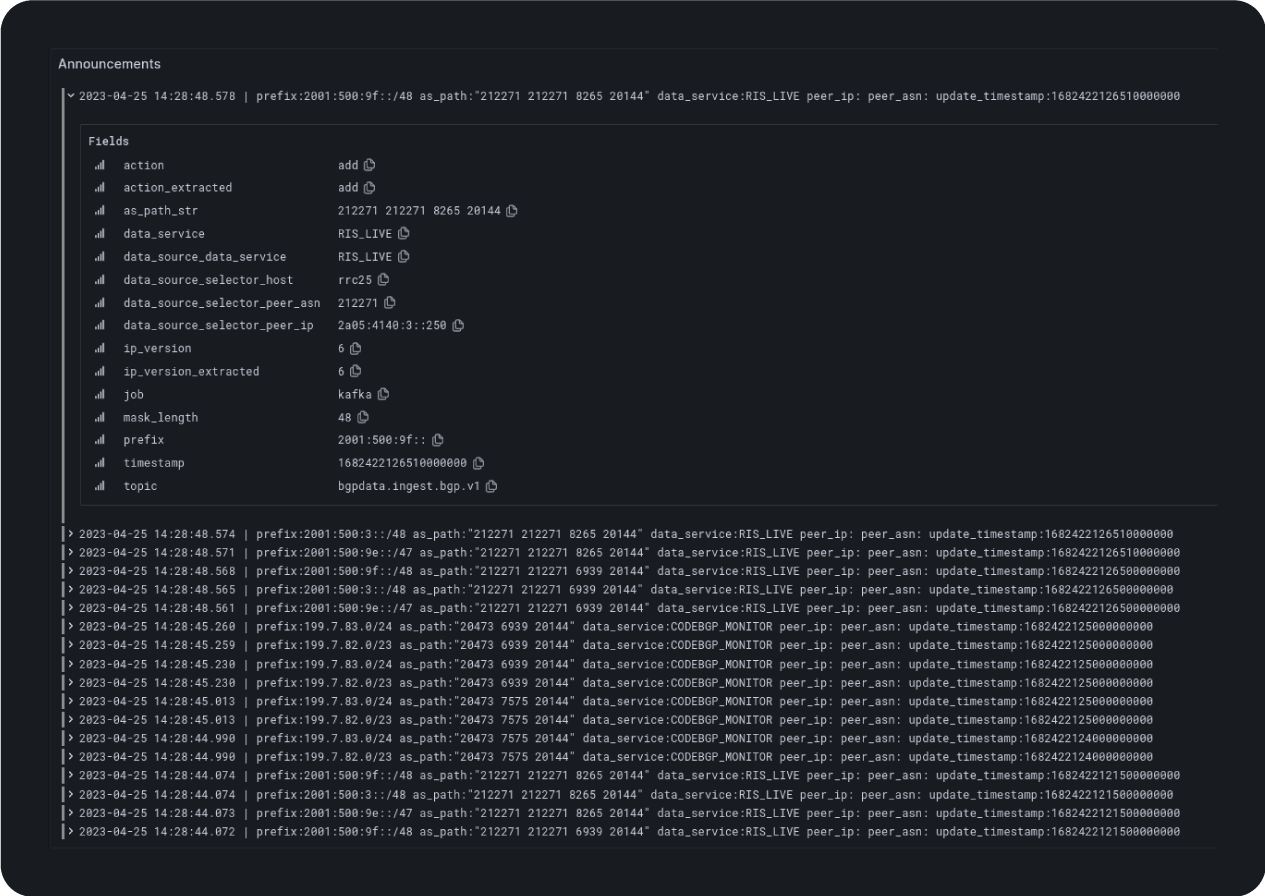
Task: Expand the 14:28:44.072 log row
Action: coord(71,831)
